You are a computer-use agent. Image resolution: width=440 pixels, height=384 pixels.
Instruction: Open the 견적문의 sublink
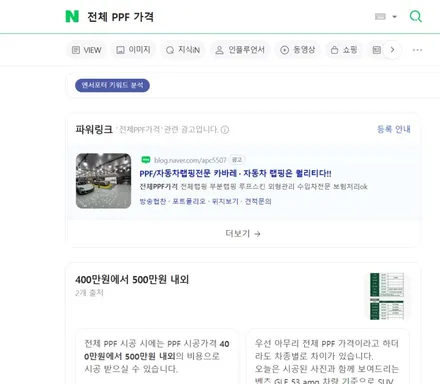258,201
